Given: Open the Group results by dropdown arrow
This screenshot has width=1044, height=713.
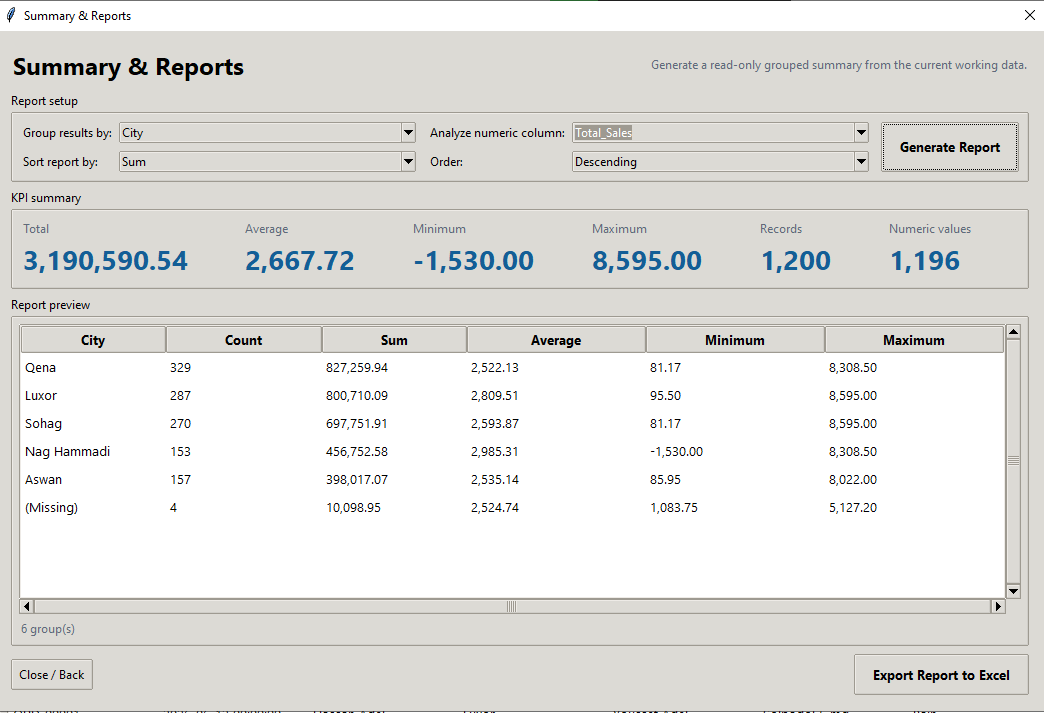Looking at the screenshot, I should 408,132.
